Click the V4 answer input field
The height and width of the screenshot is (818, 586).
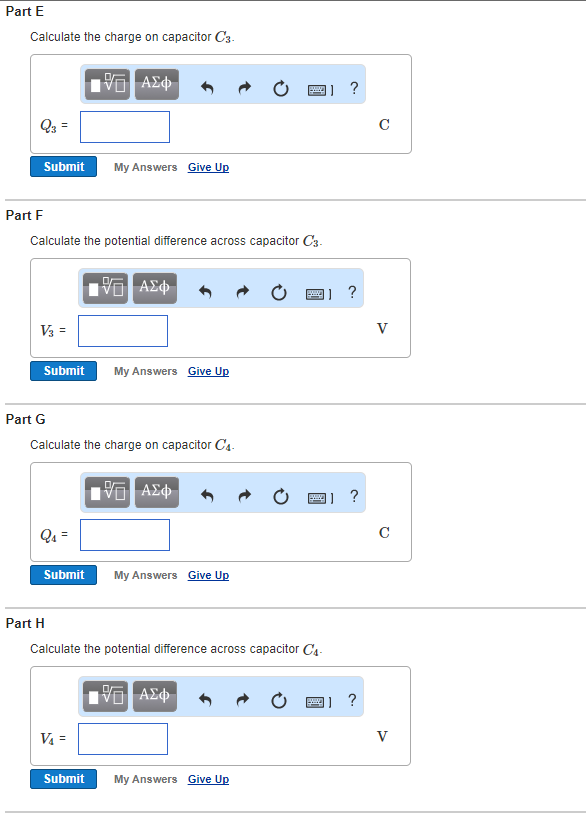click(x=123, y=739)
